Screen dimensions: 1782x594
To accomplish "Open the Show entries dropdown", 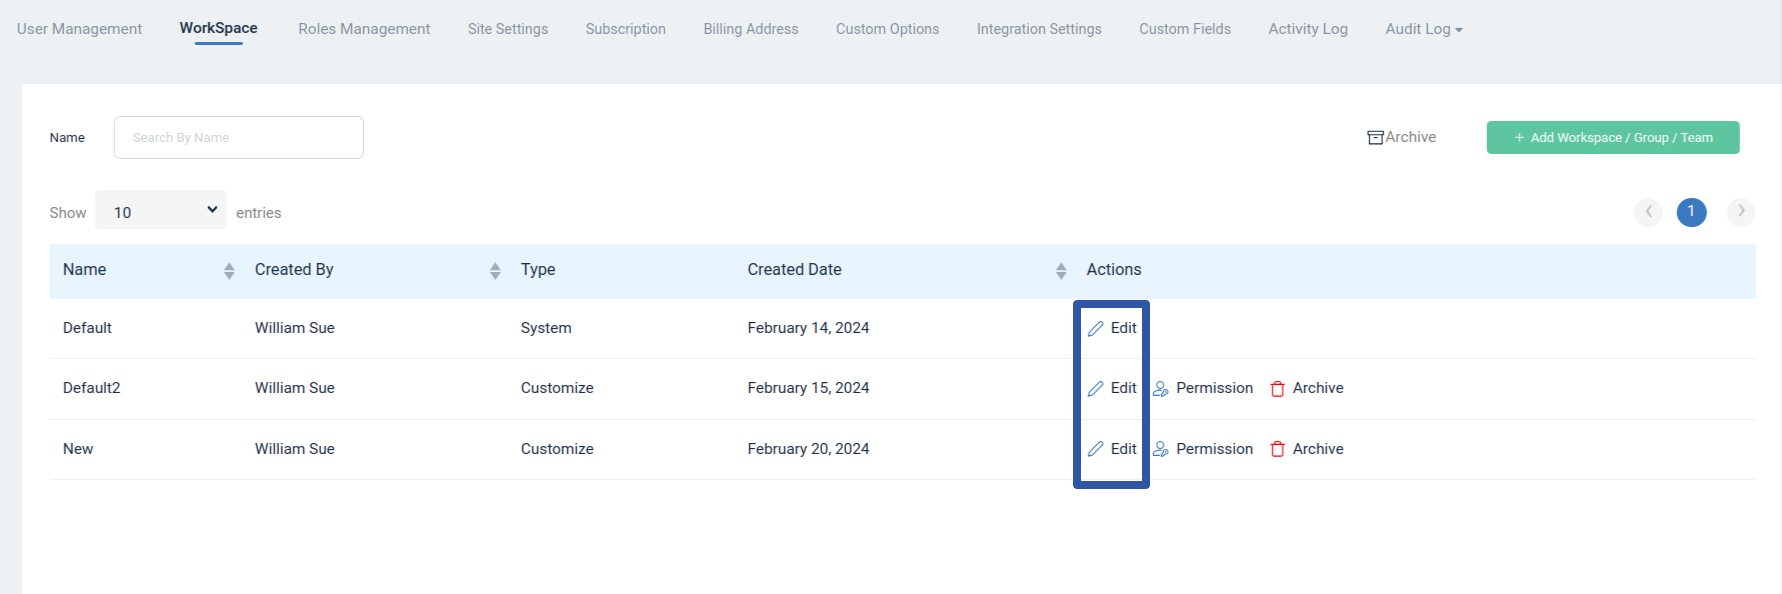I will click(x=161, y=210).
